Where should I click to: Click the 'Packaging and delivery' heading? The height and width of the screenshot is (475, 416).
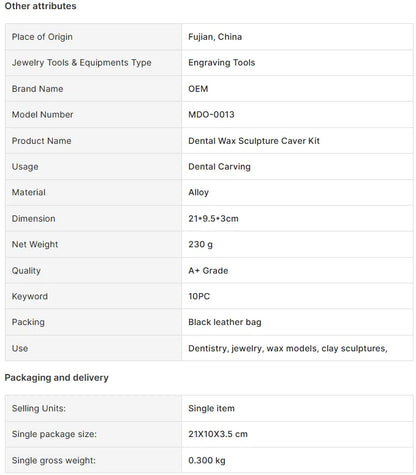(x=57, y=378)
